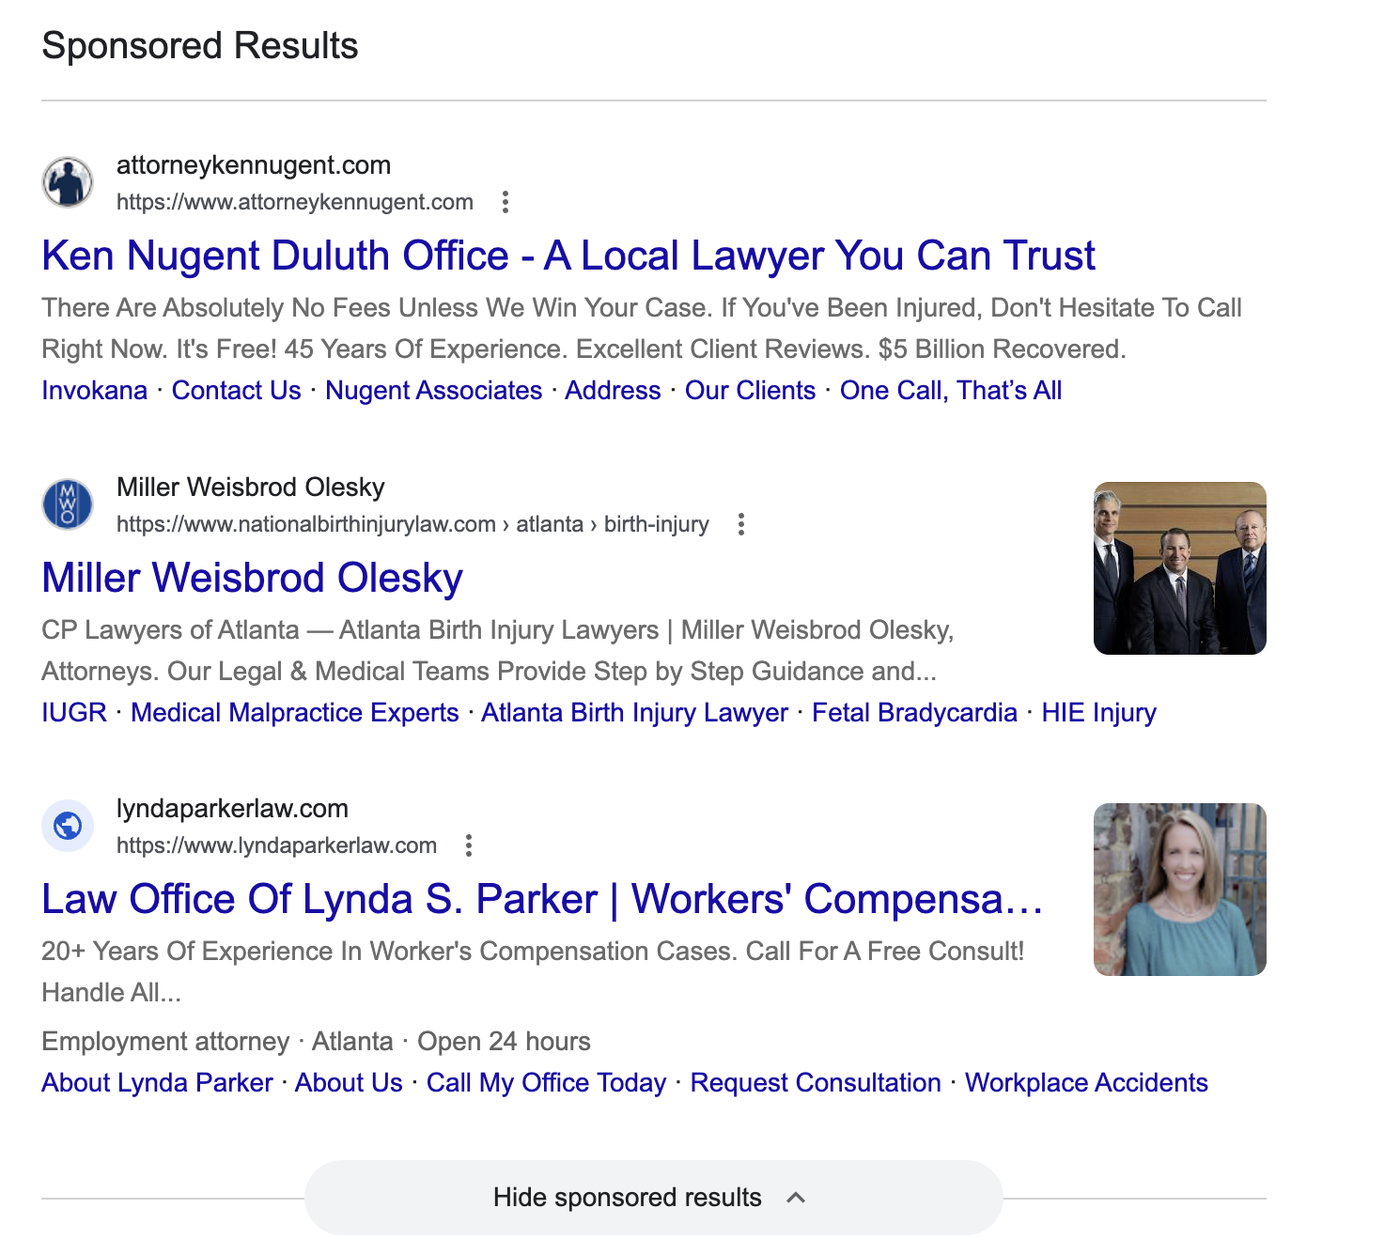Screen dimensions: 1400x1255
Task: Select Call My Office Today link
Action: click(546, 1083)
